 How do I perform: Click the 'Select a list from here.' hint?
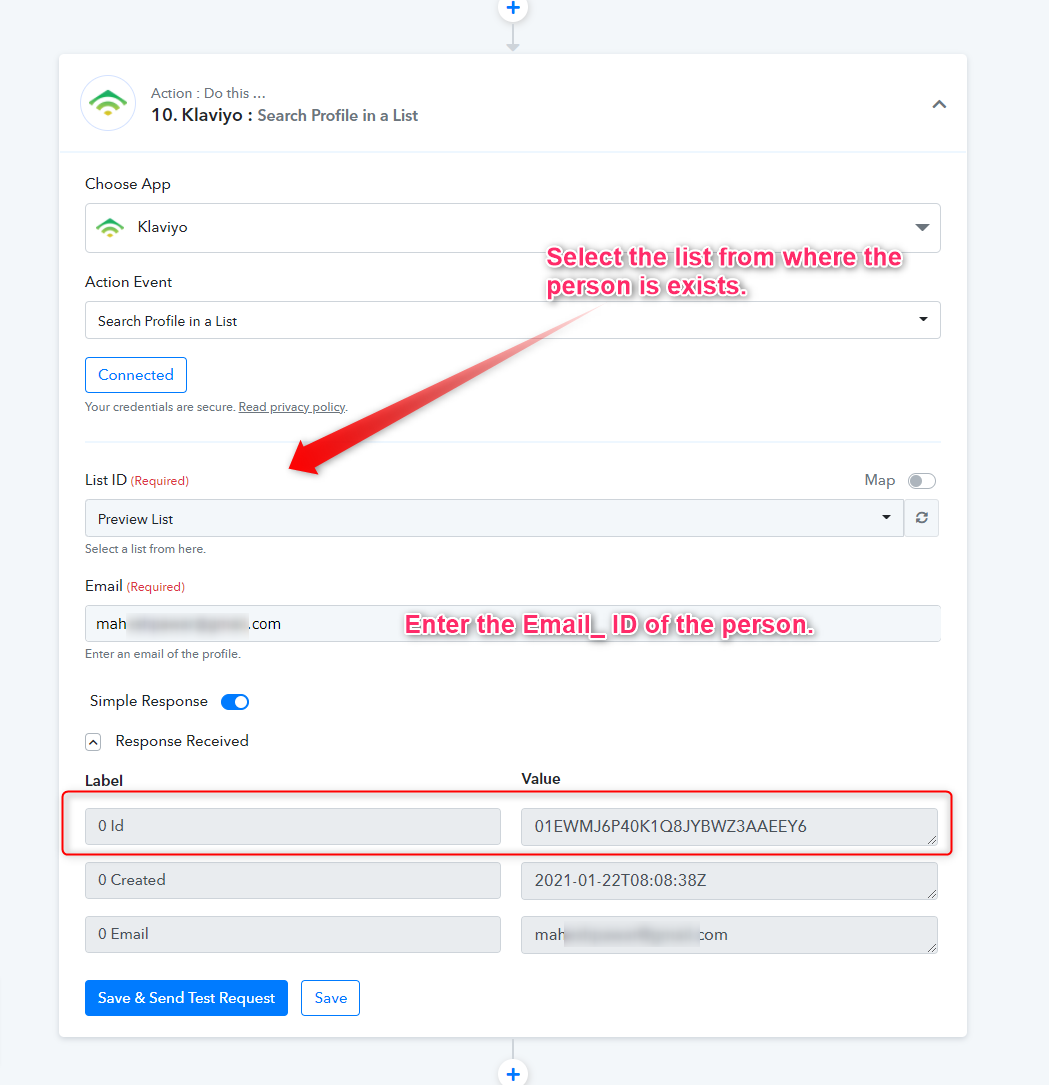145,549
